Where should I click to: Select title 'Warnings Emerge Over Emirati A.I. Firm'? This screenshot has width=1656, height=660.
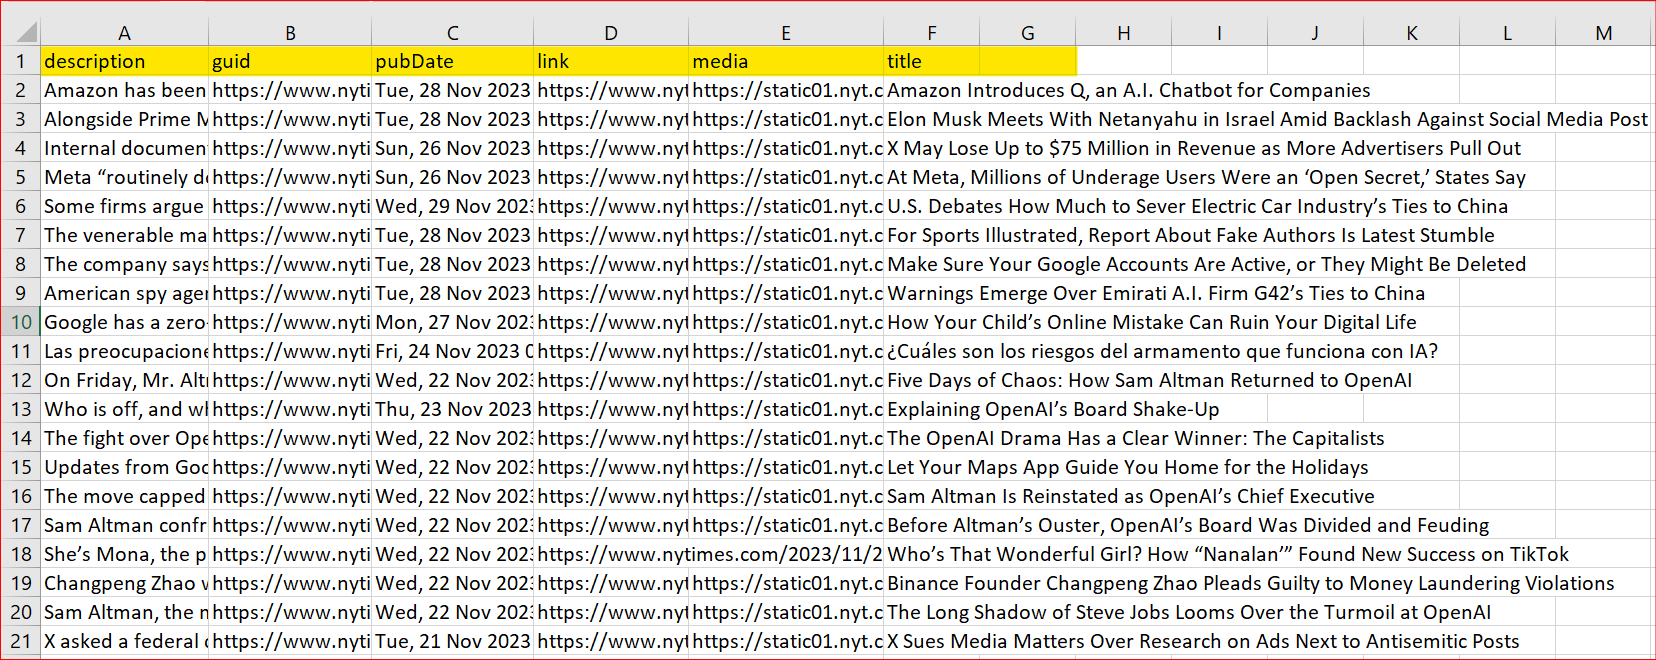pos(1156,293)
